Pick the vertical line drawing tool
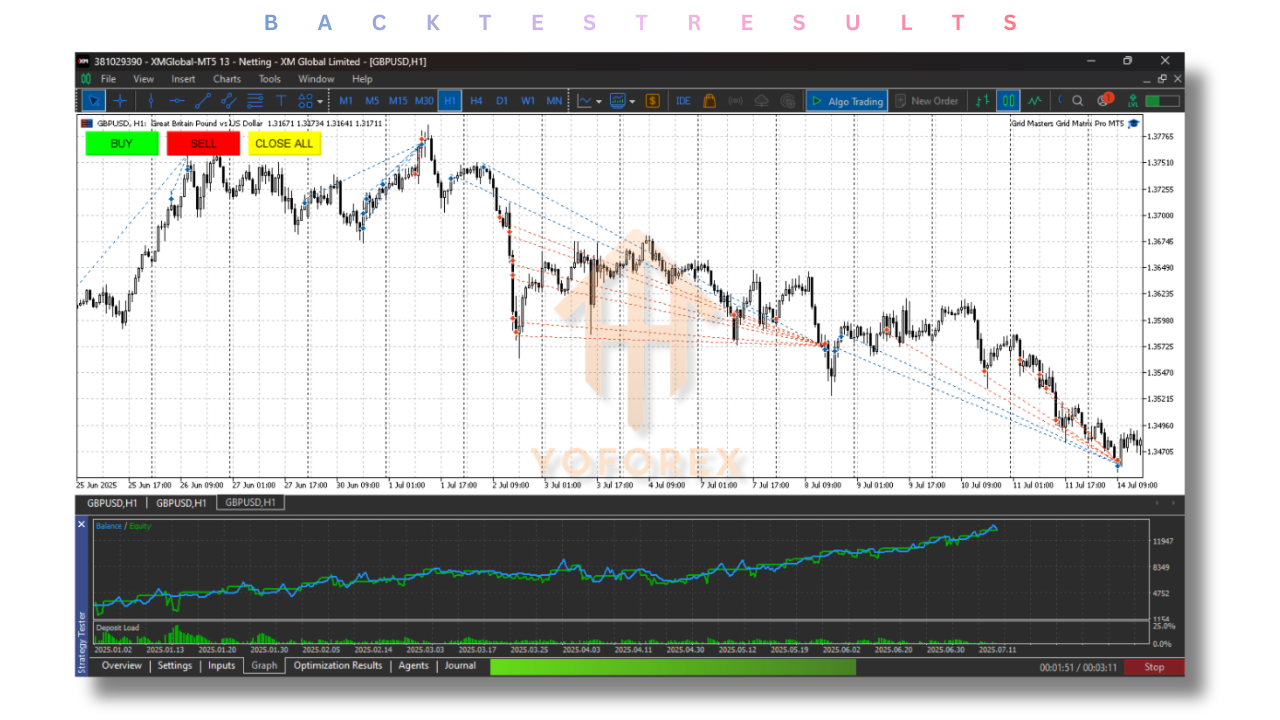This screenshot has width=1280, height=720. click(x=150, y=101)
